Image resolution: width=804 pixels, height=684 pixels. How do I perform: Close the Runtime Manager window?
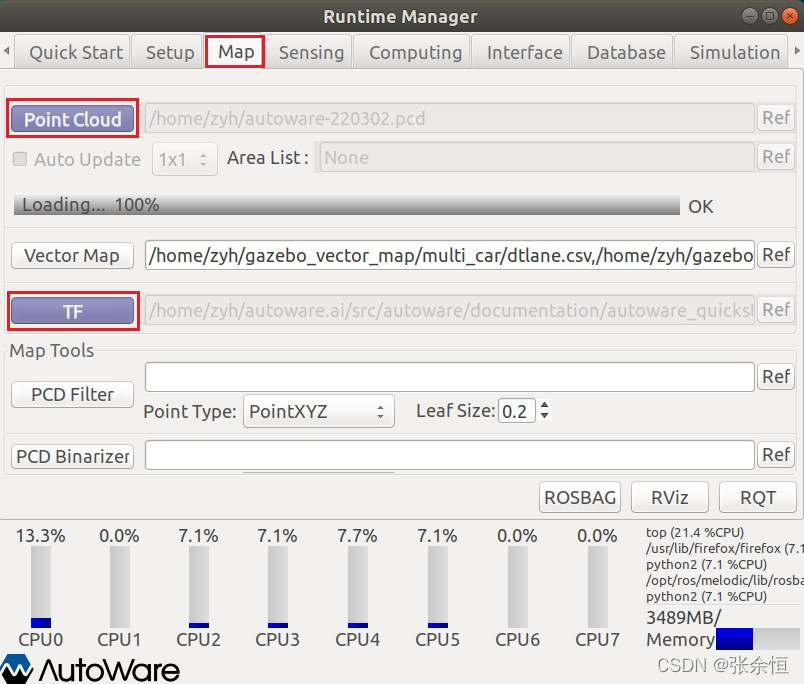(x=790, y=16)
